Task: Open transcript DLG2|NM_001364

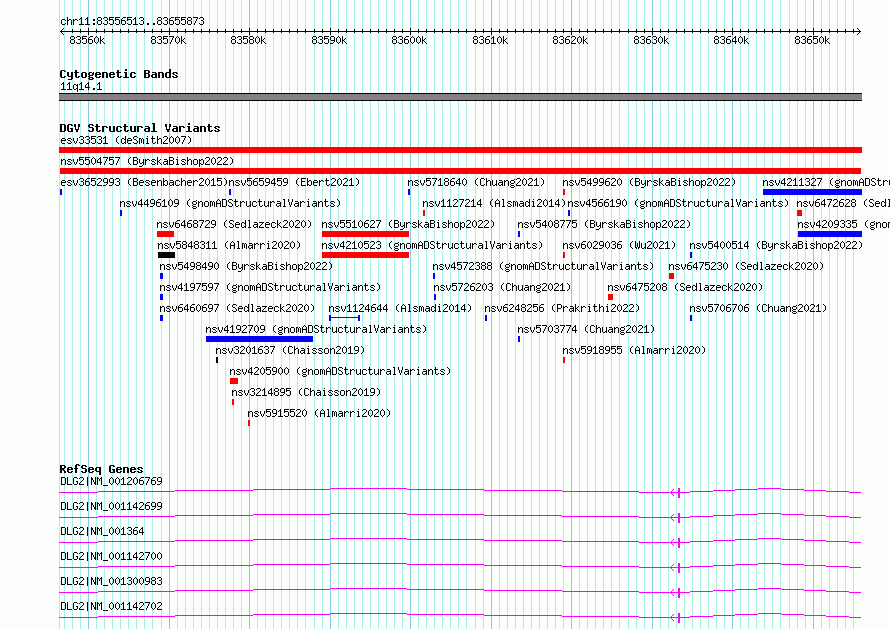Action: [102, 531]
